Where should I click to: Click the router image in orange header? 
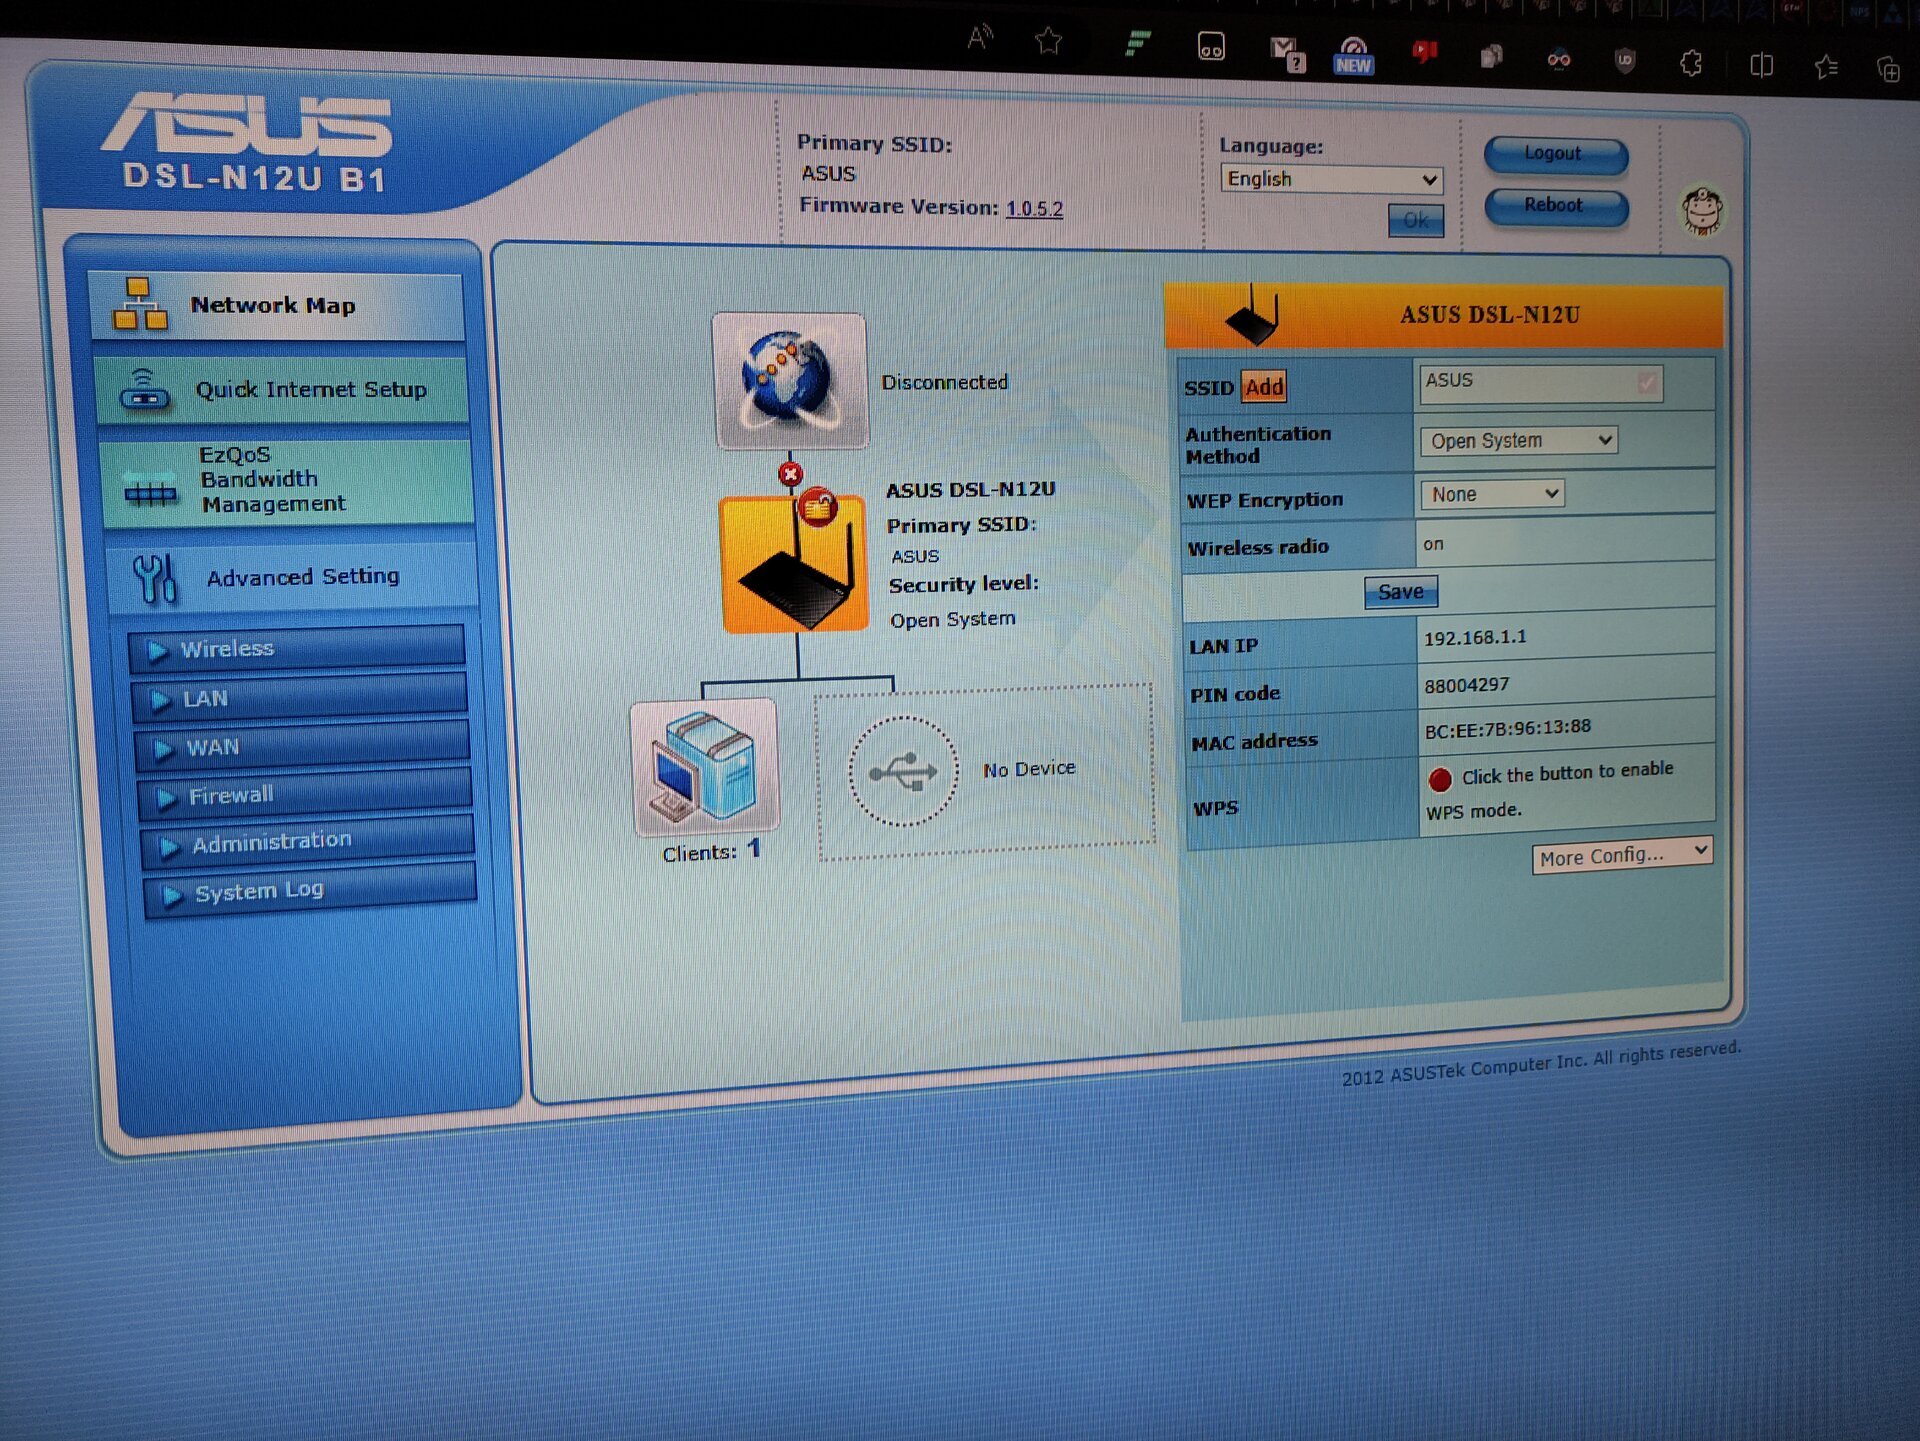[1254, 316]
